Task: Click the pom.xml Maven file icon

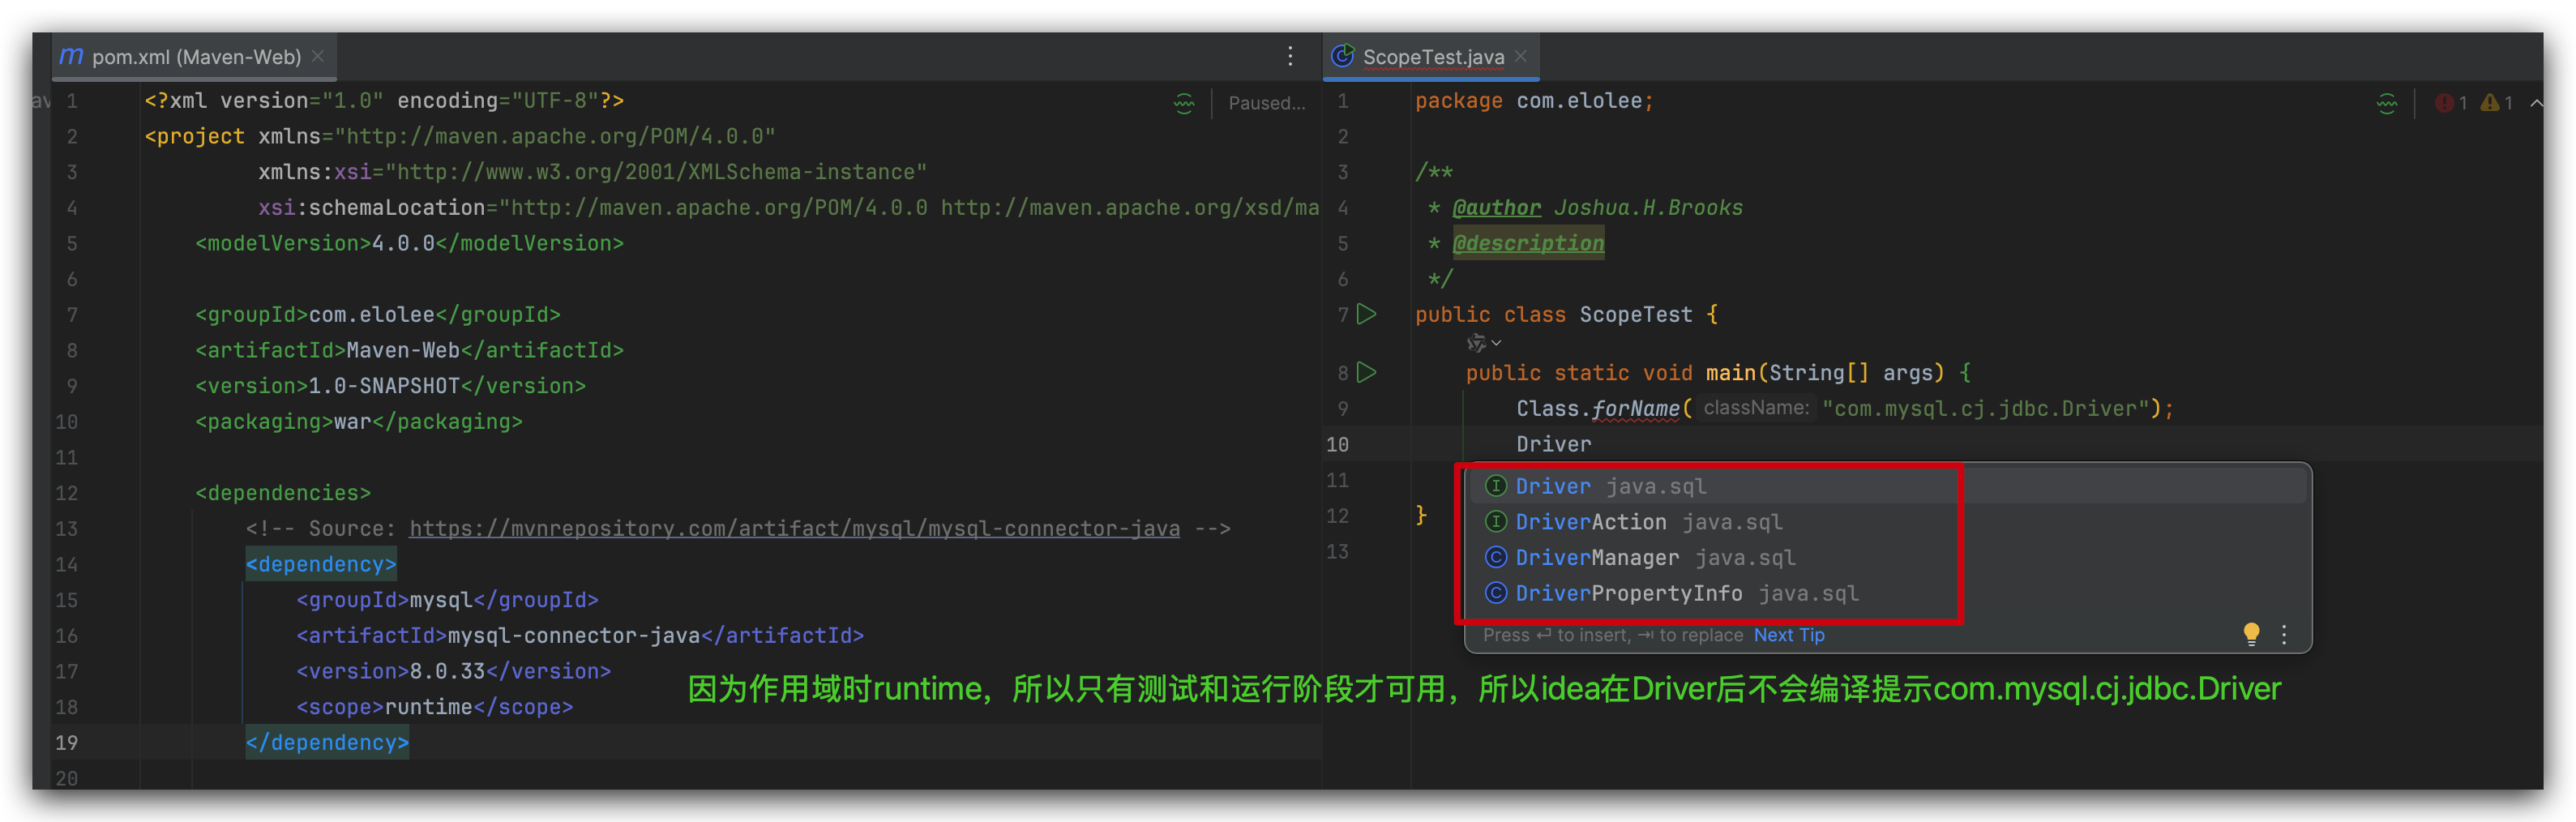Action: point(71,57)
